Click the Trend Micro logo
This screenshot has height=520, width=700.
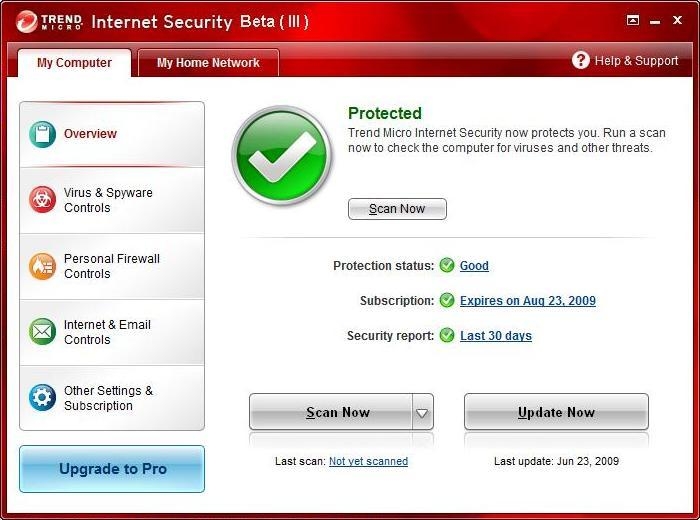(x=49, y=21)
